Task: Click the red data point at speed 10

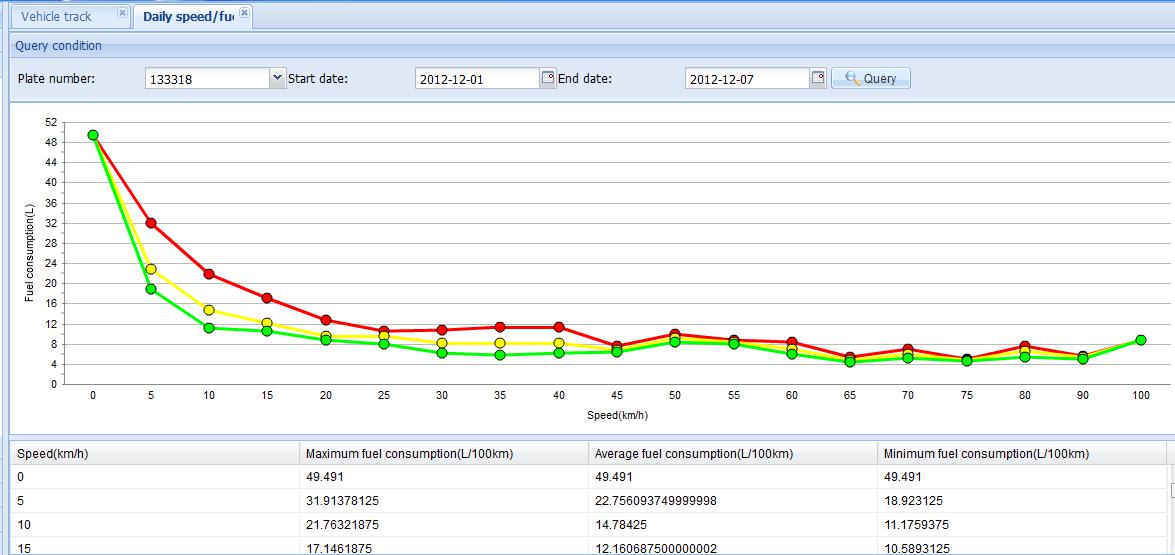Action: pyautogui.click(x=209, y=274)
